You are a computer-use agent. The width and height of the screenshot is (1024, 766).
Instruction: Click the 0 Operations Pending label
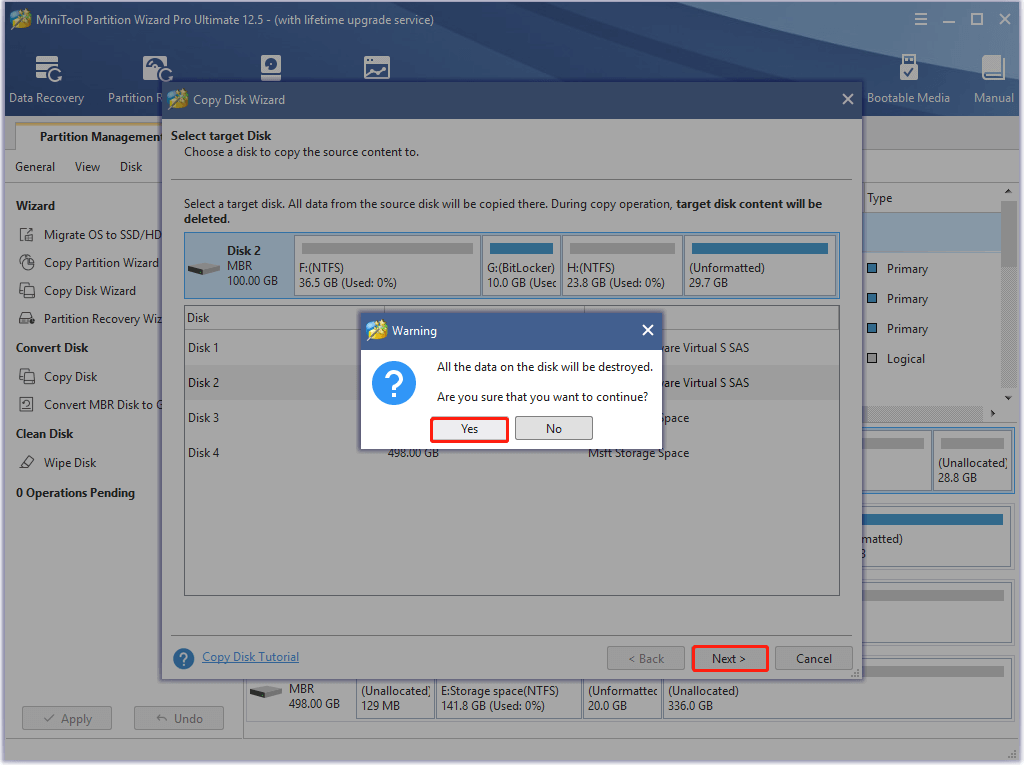76,493
